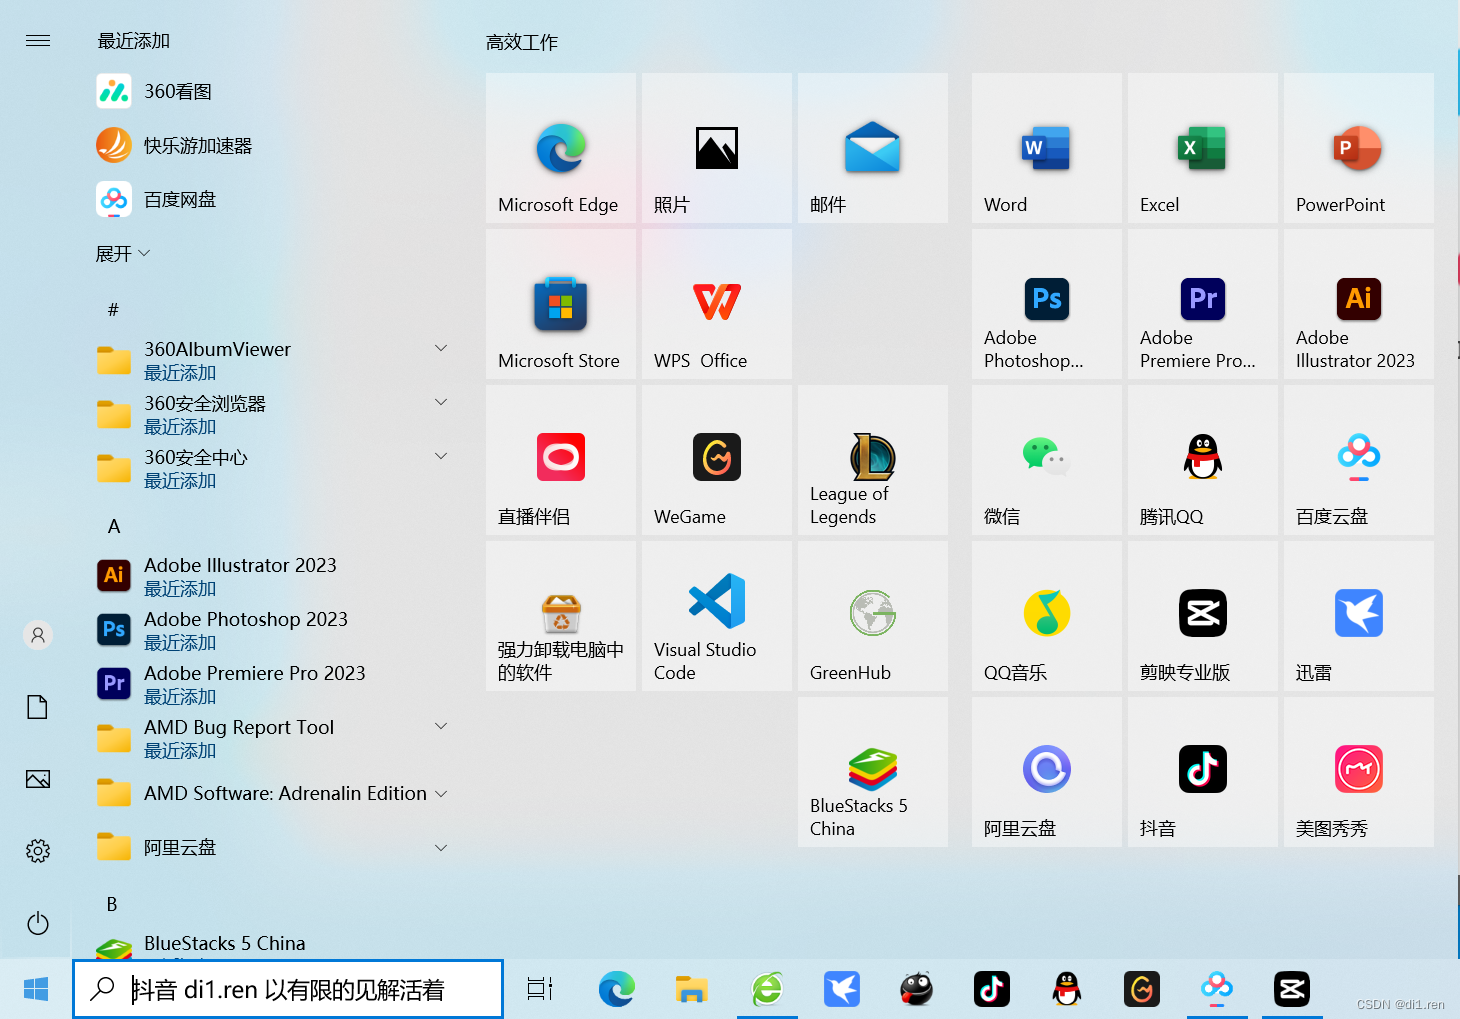
Task: Open the user account button
Action: pyautogui.click(x=38, y=635)
